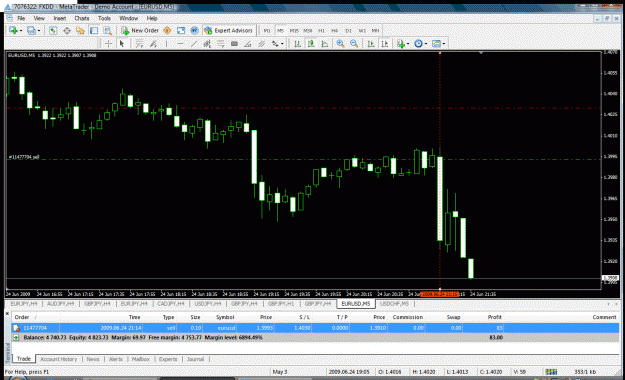
Task: Toggle full screen mode icon
Action: click(181, 31)
